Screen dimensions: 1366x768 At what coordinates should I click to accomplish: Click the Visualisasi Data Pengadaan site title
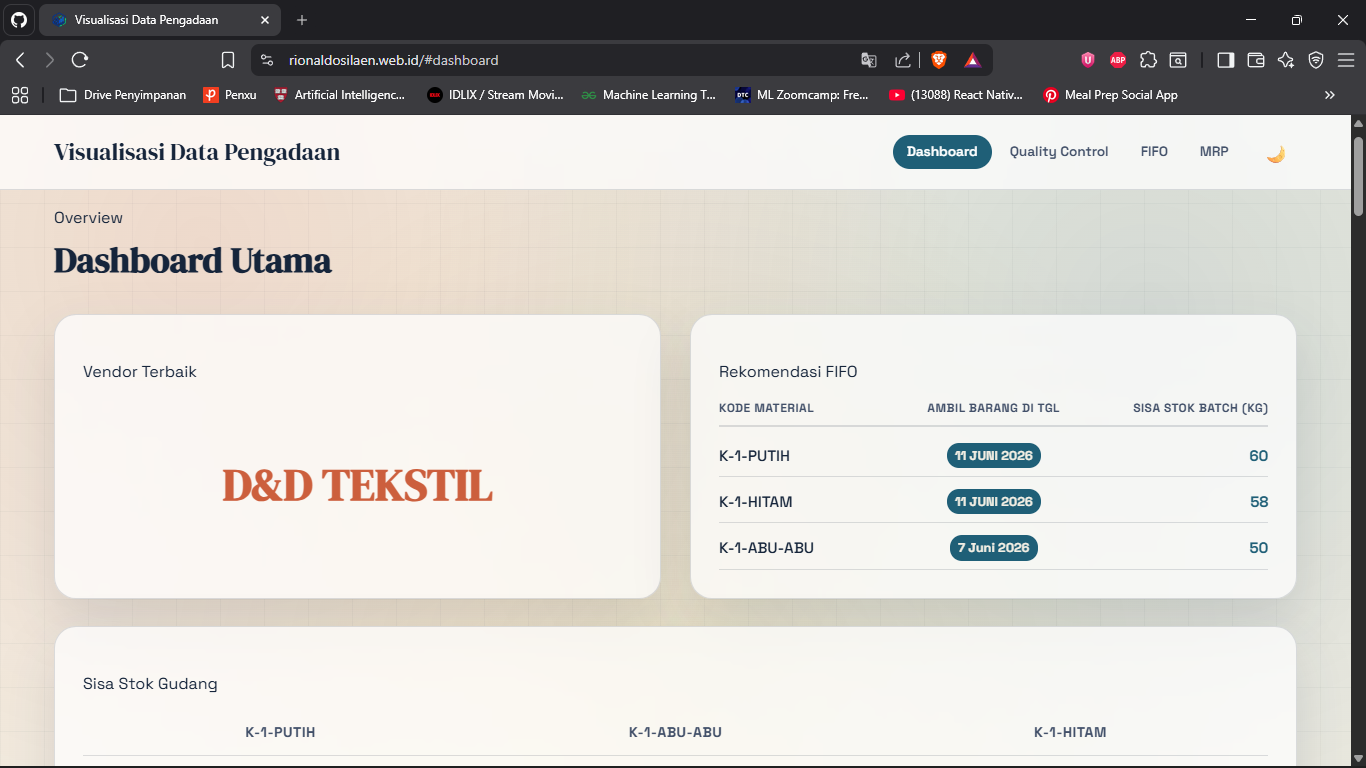197,152
